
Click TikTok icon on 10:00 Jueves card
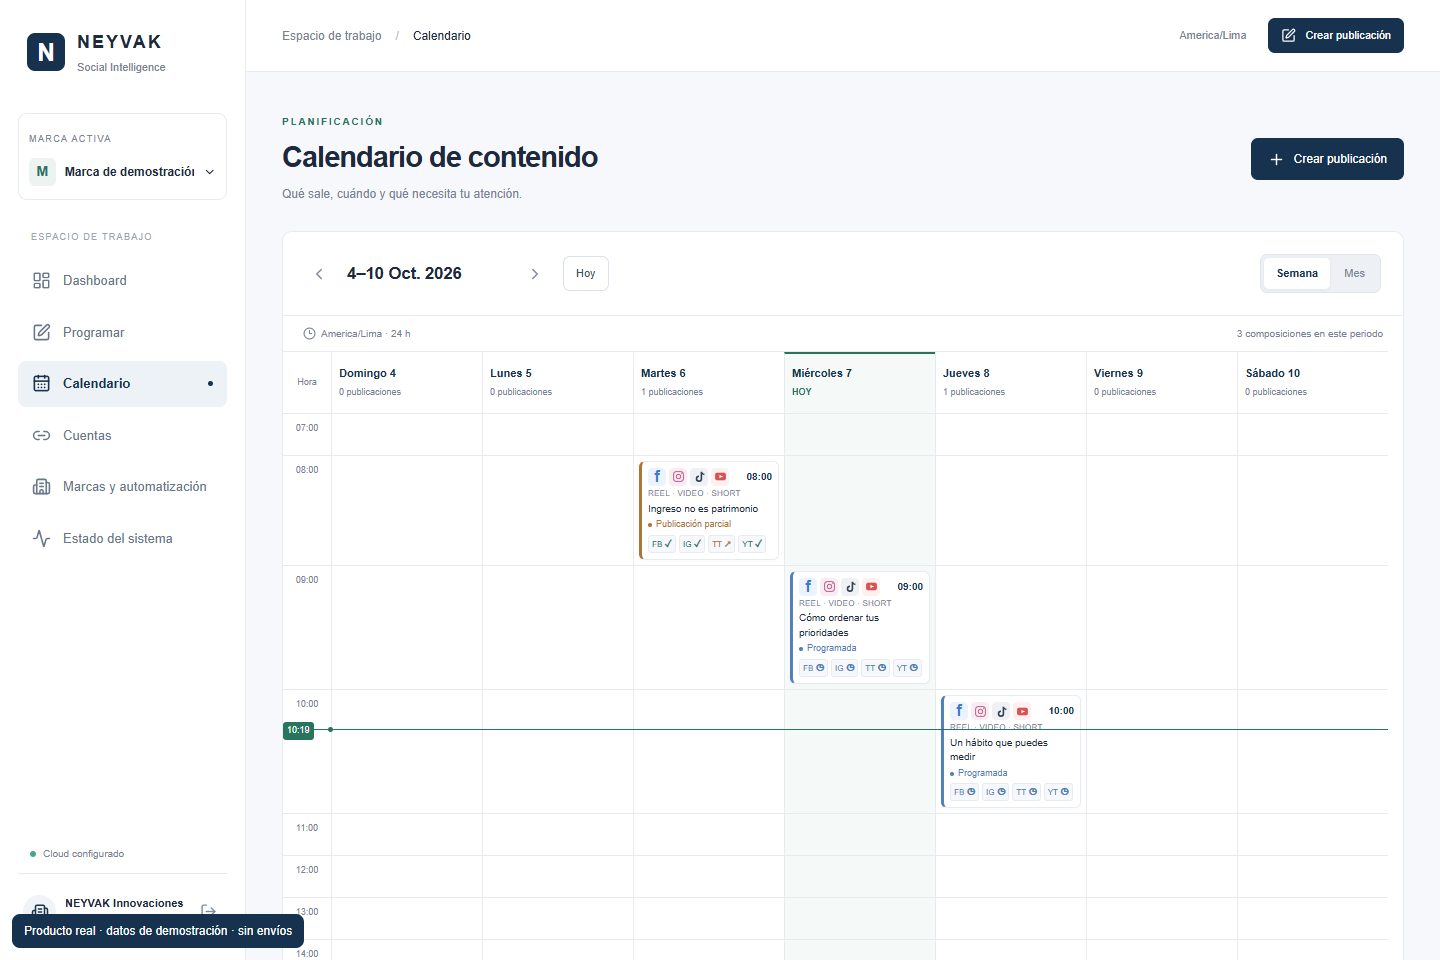tap(1001, 711)
